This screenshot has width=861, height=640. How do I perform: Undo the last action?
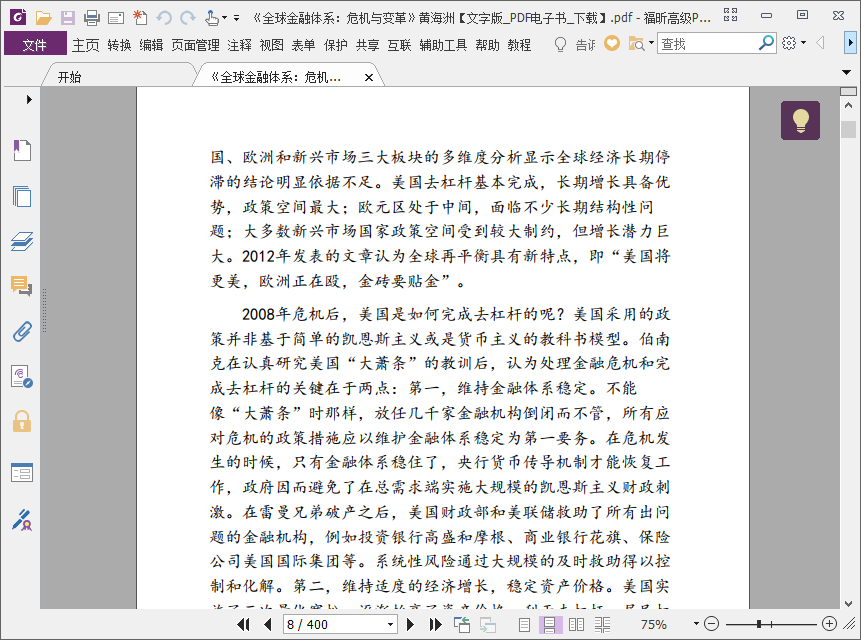click(164, 18)
